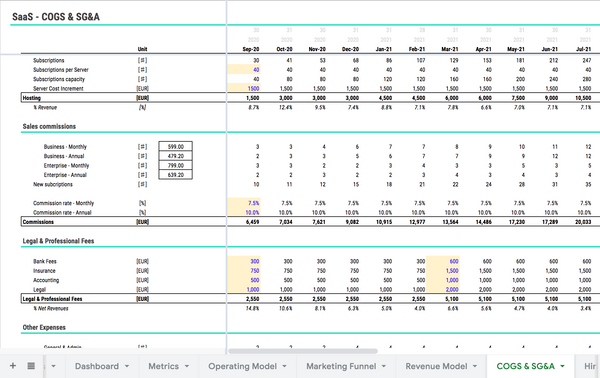Open Revenue Model sheet tab
Viewport: 600px width, 378px height.
[x=436, y=366]
